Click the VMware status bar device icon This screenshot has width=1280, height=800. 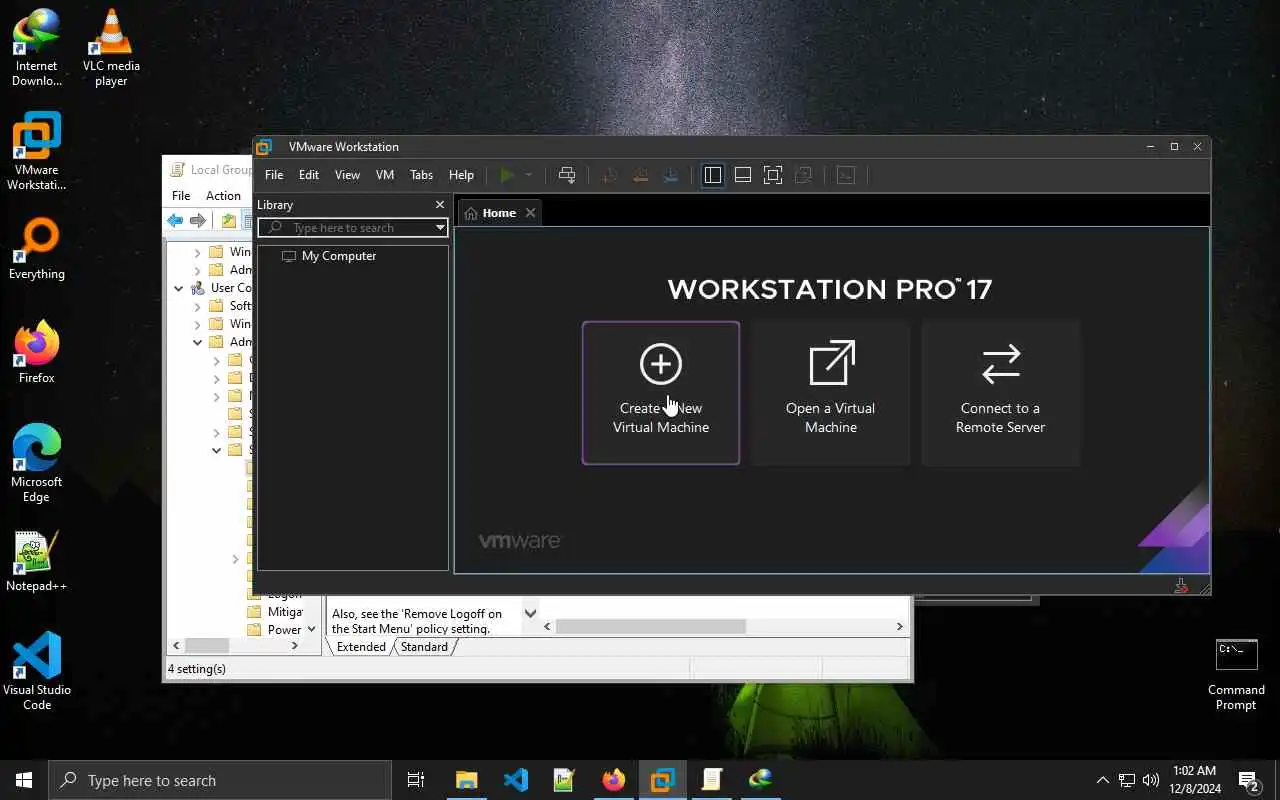(1181, 586)
